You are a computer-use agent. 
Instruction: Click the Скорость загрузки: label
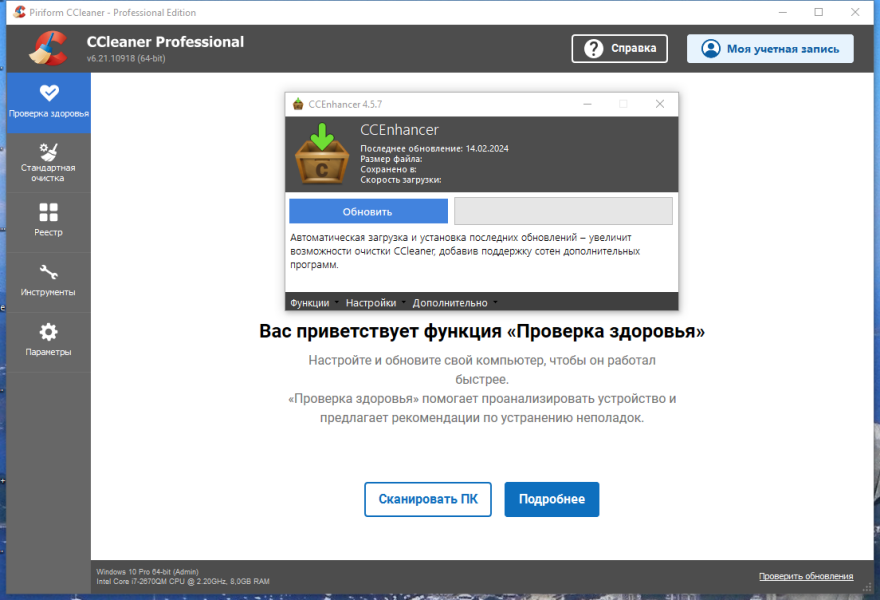tap(401, 180)
